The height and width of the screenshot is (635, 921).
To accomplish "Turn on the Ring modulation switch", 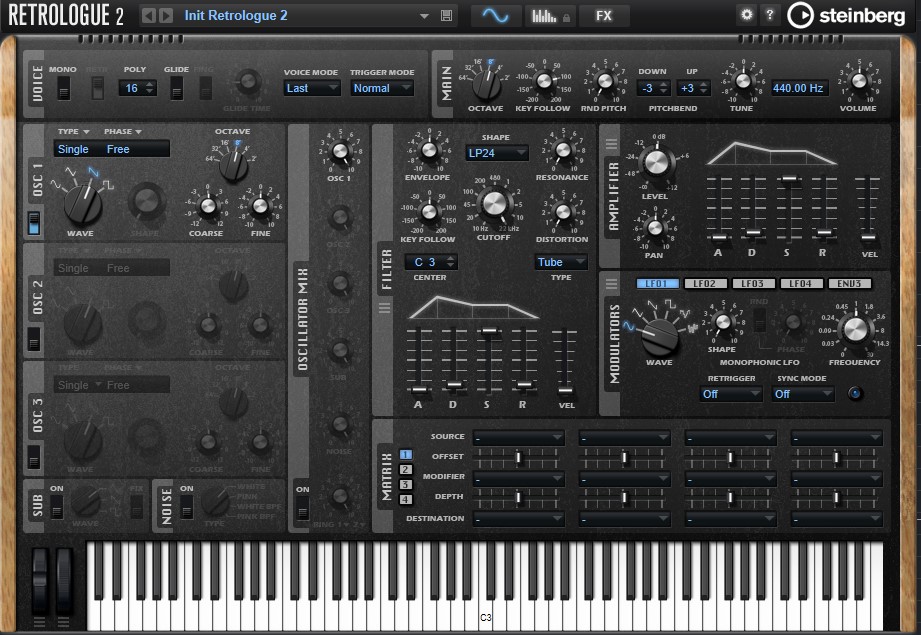I will click(302, 508).
